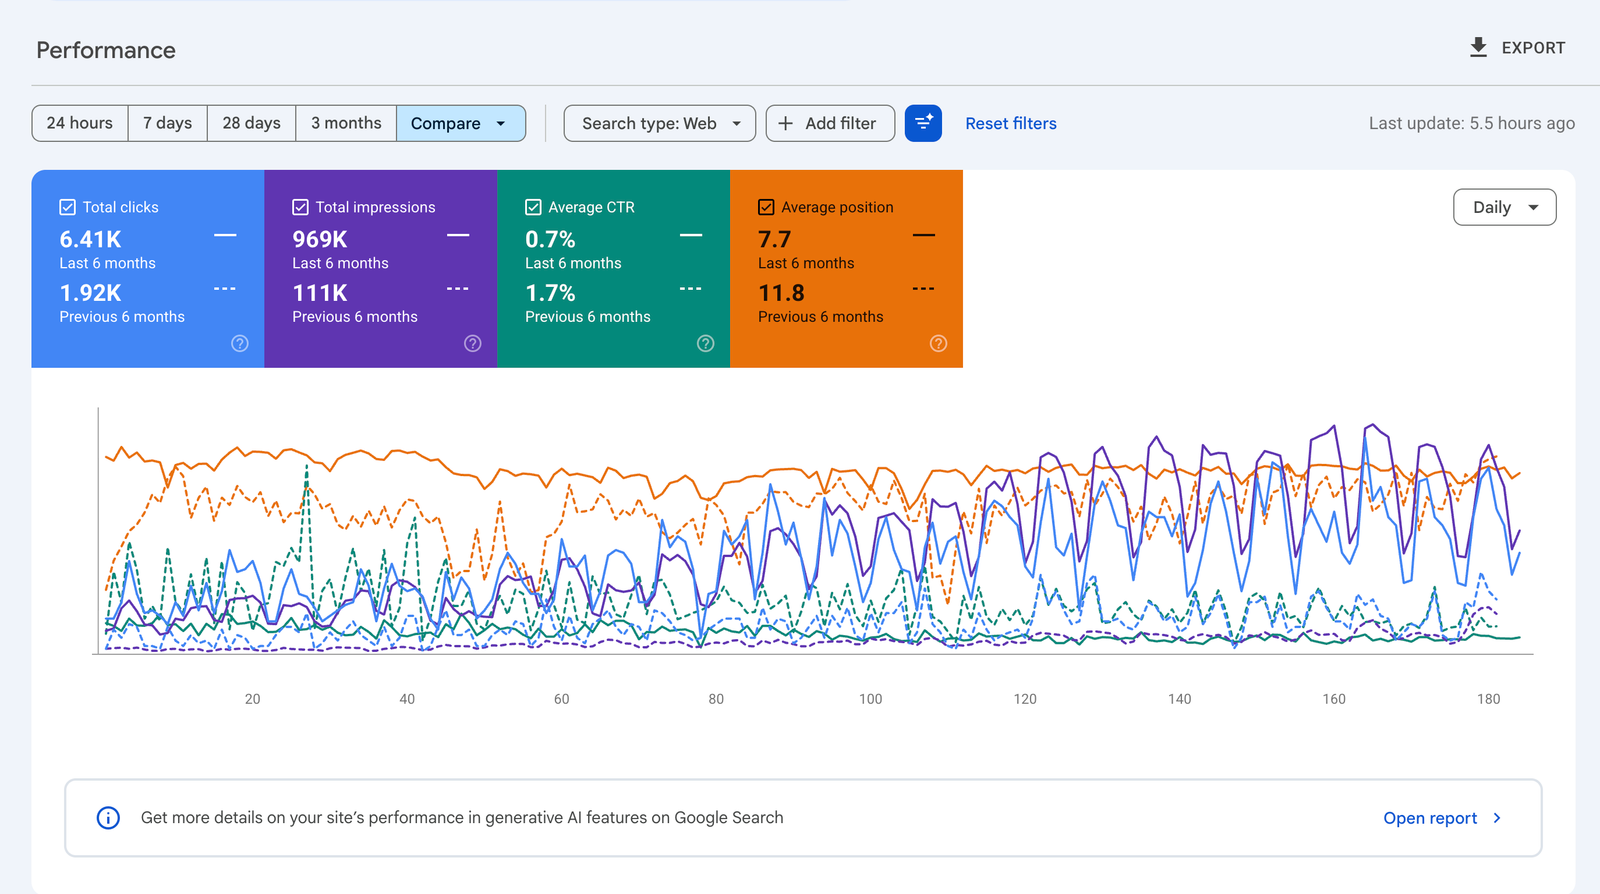Click the Open report link
Screen dimensions: 1600x894
[1442, 818]
